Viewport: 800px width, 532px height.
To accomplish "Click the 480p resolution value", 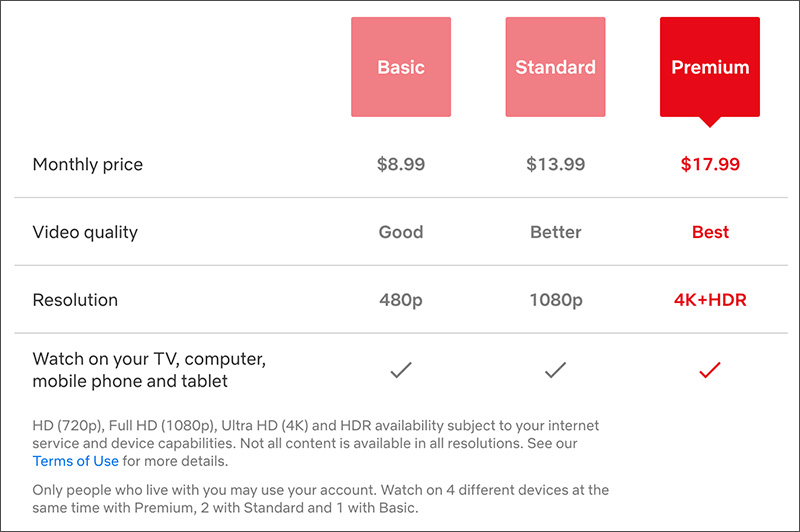I will (x=401, y=300).
